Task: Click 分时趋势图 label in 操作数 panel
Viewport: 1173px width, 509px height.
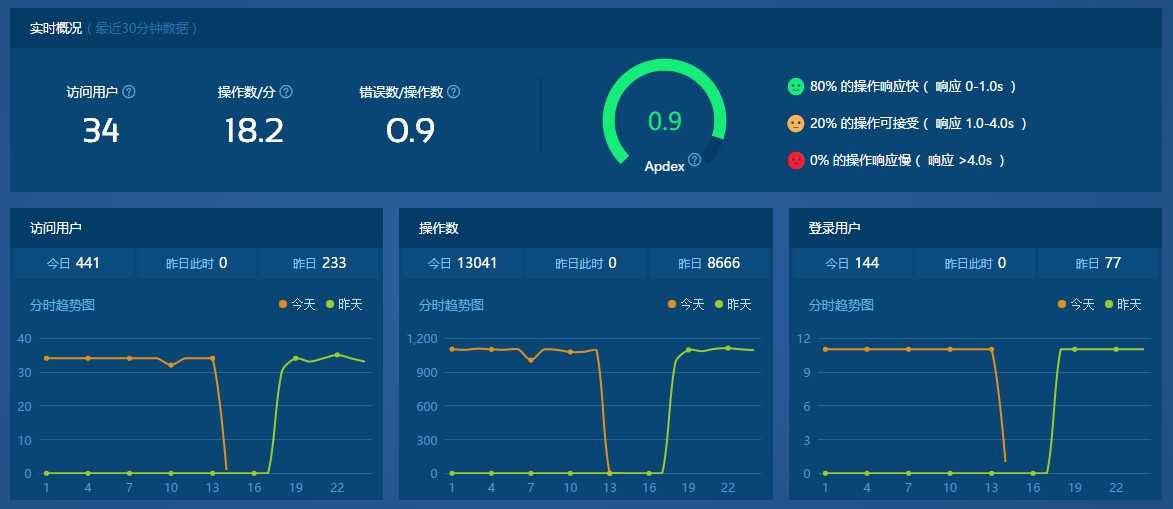Action: pyautogui.click(x=451, y=305)
